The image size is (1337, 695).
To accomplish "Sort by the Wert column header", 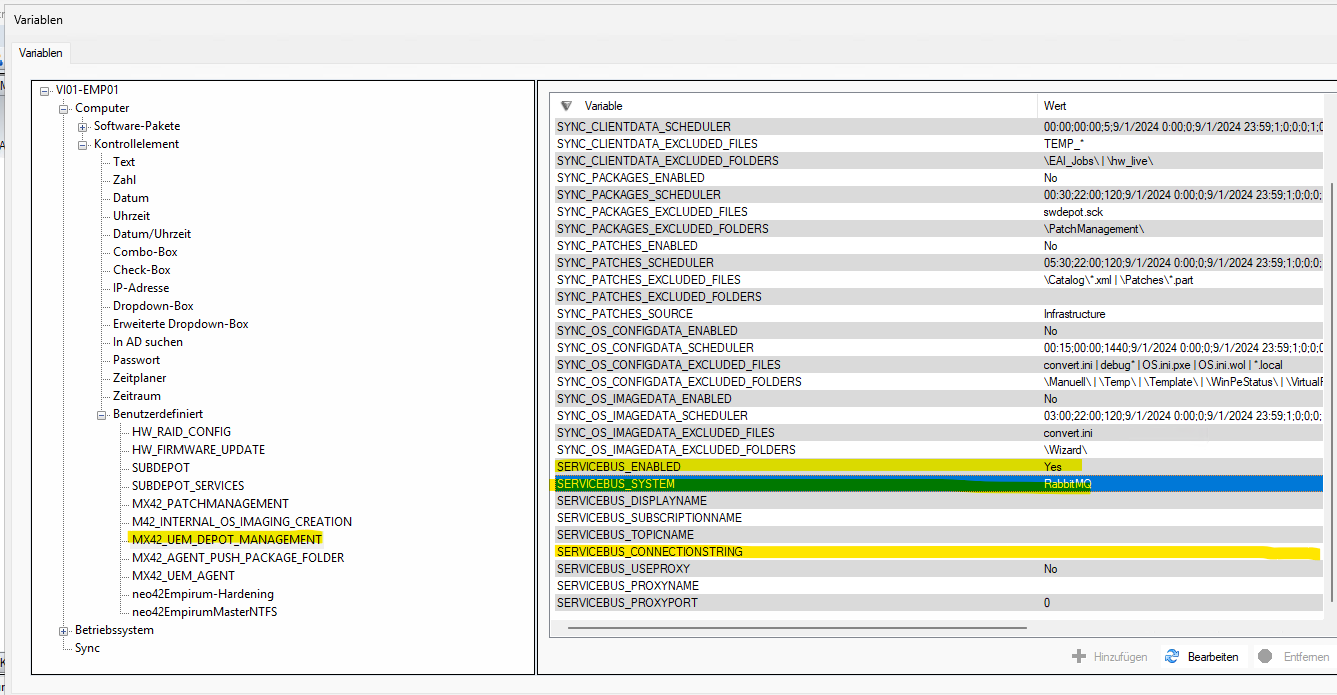I will click(x=1055, y=106).
